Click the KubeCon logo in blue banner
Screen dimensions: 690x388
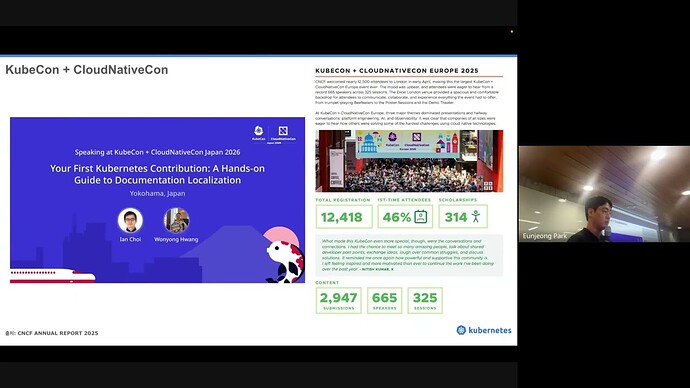point(259,133)
